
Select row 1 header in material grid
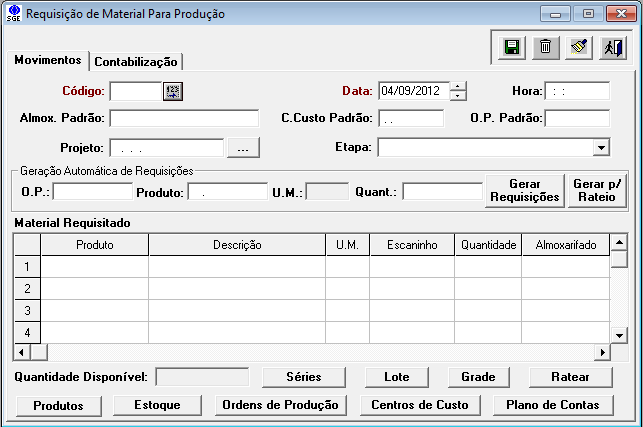[x=26, y=267]
